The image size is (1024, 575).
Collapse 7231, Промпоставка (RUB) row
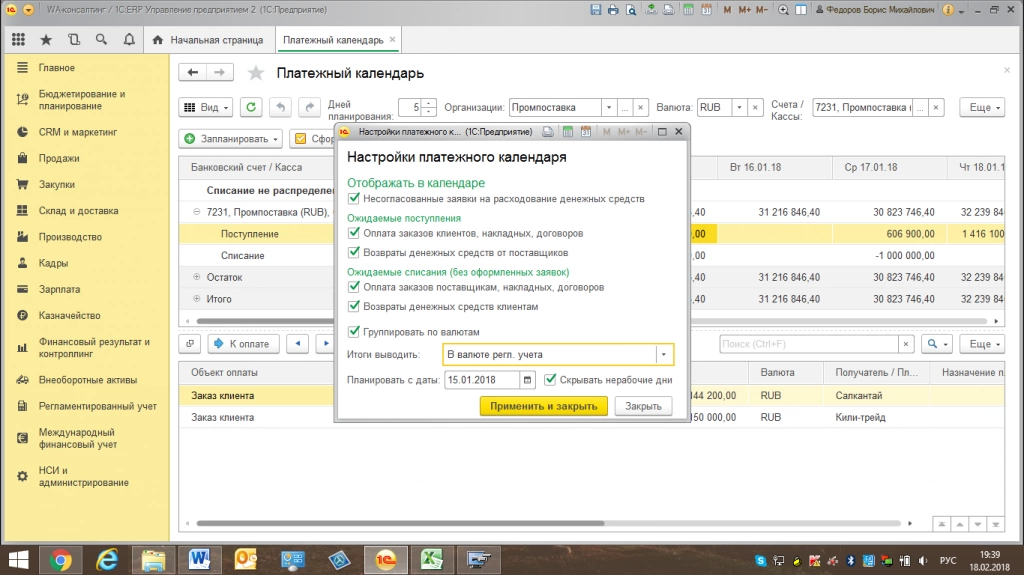click(x=197, y=212)
